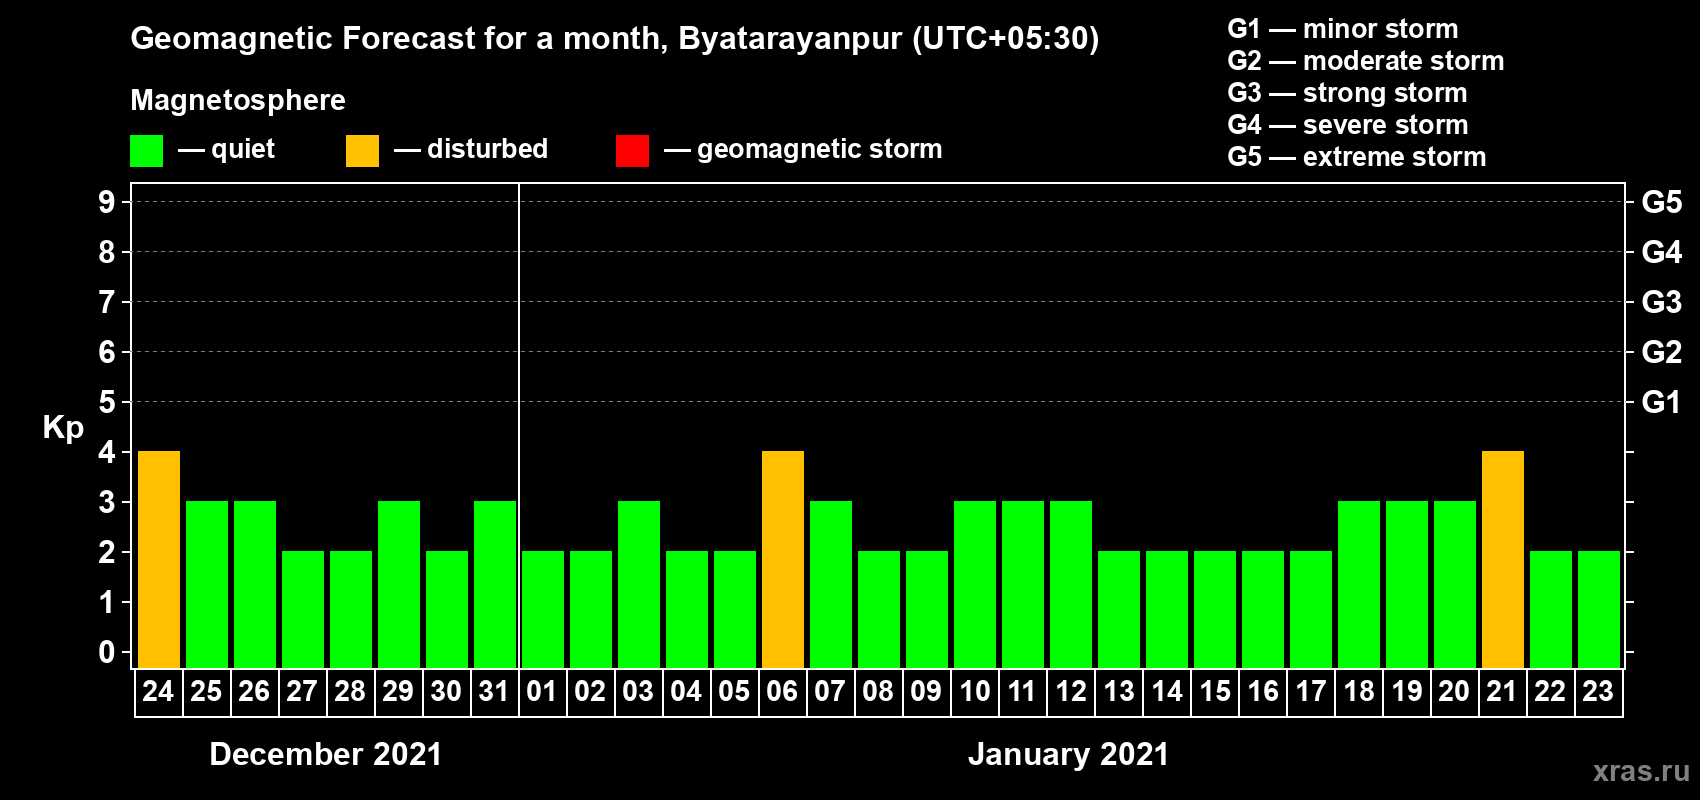The width and height of the screenshot is (1700, 800).
Task: Click the 'G3 — strong storm' legend line
Action: coord(1347,93)
